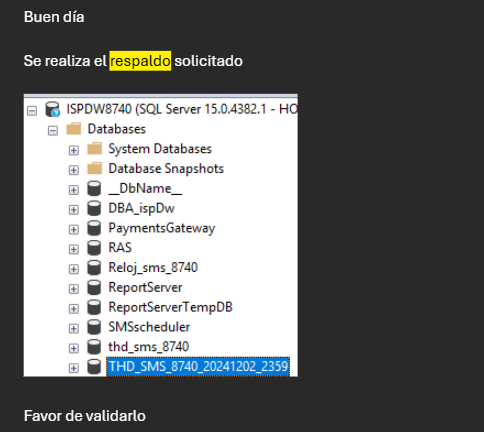This screenshot has width=484, height=432.
Task: Expand the Reloj_sms_8740 database node
Action: (74, 269)
